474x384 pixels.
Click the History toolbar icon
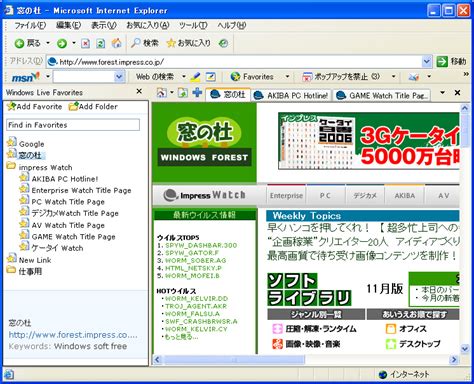pyautogui.click(x=223, y=43)
